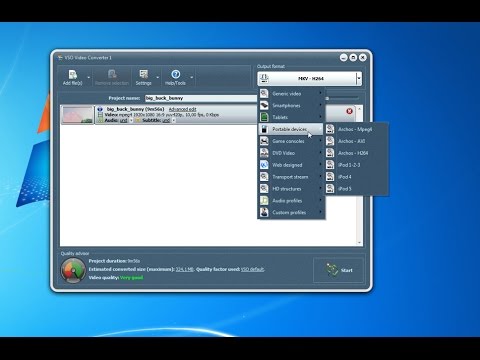Viewport: 480px width, 360px height.
Task: Choose Archos - Mpeg4 profile
Action: tap(357, 129)
